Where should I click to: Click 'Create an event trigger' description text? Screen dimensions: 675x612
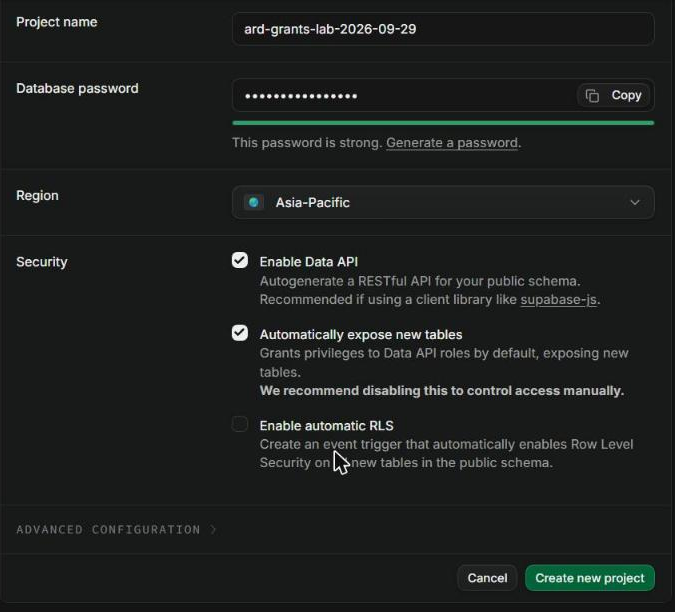(x=446, y=453)
